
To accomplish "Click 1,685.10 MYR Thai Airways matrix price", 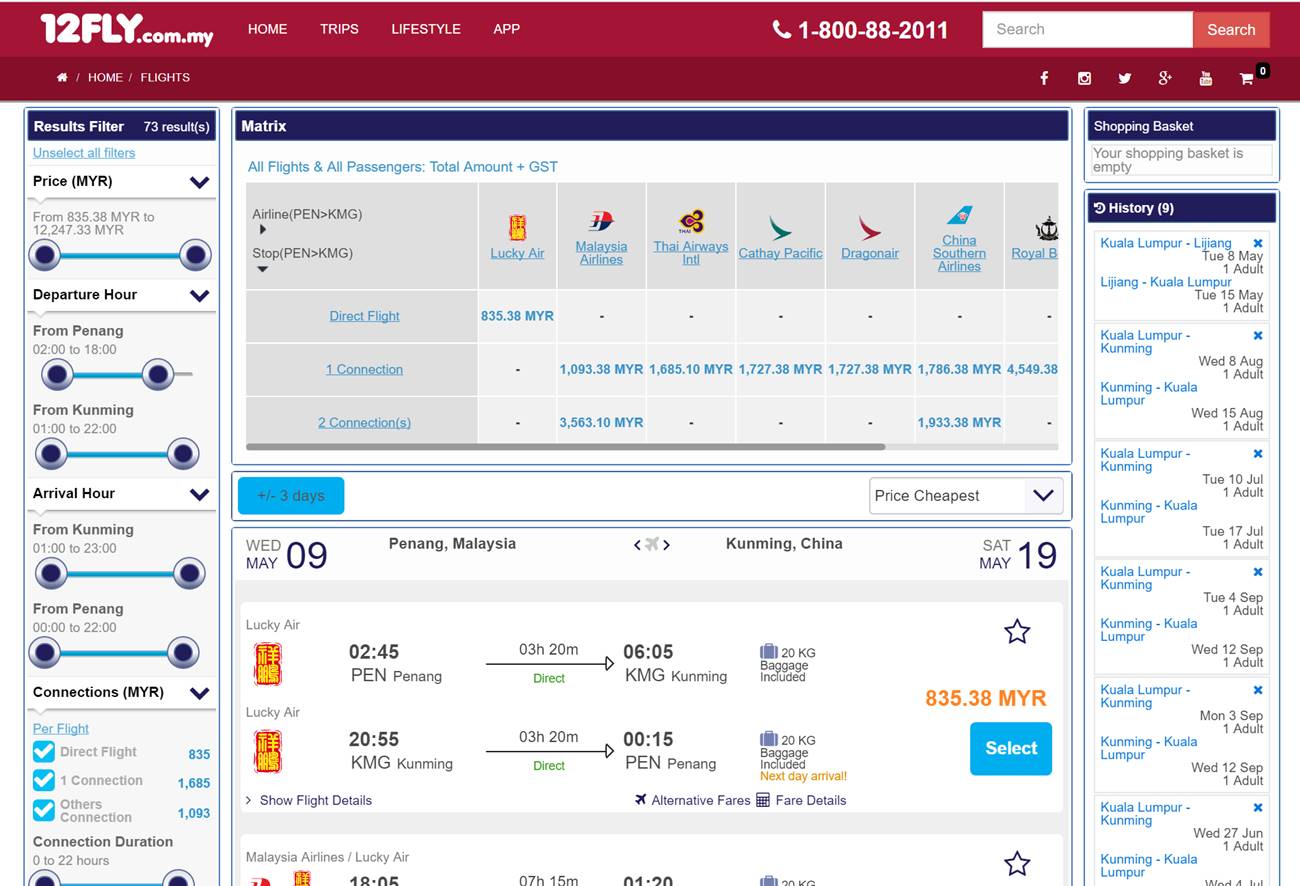I will coord(691,369).
